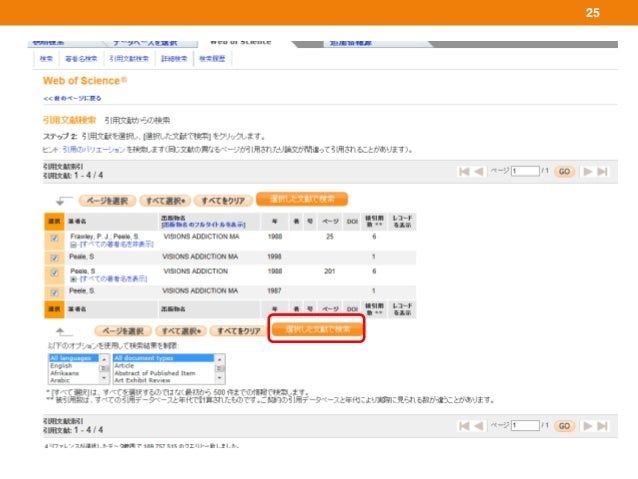Go to next page in upper pager bar
This screenshot has height=479, width=638.
click(588, 171)
